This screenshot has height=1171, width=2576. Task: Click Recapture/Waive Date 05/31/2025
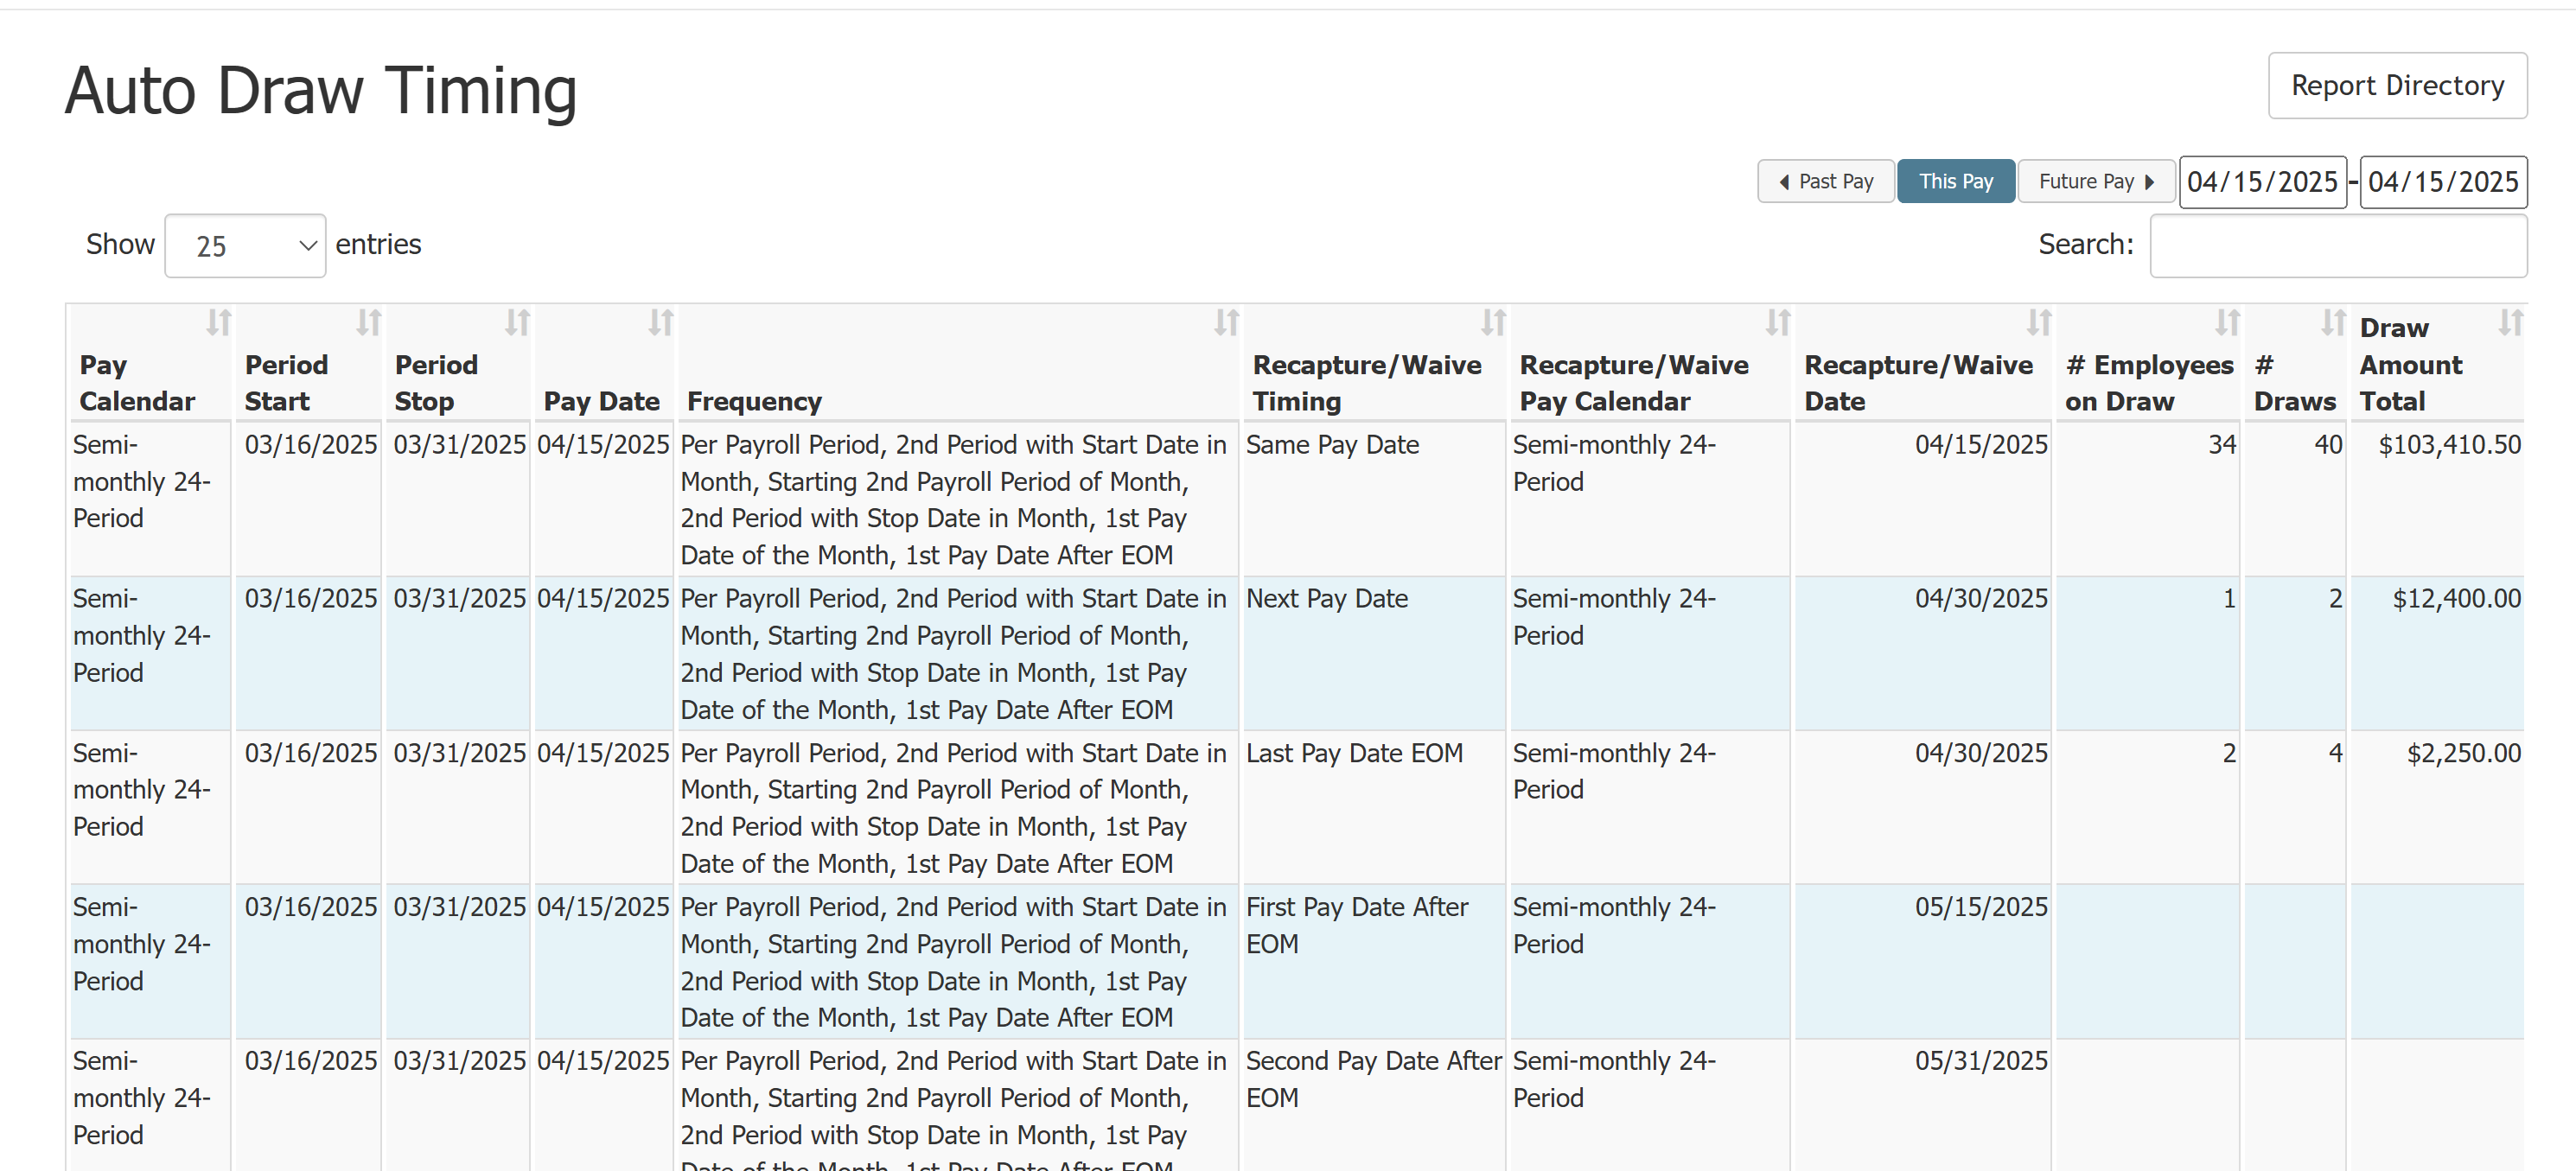pyautogui.click(x=1981, y=1061)
